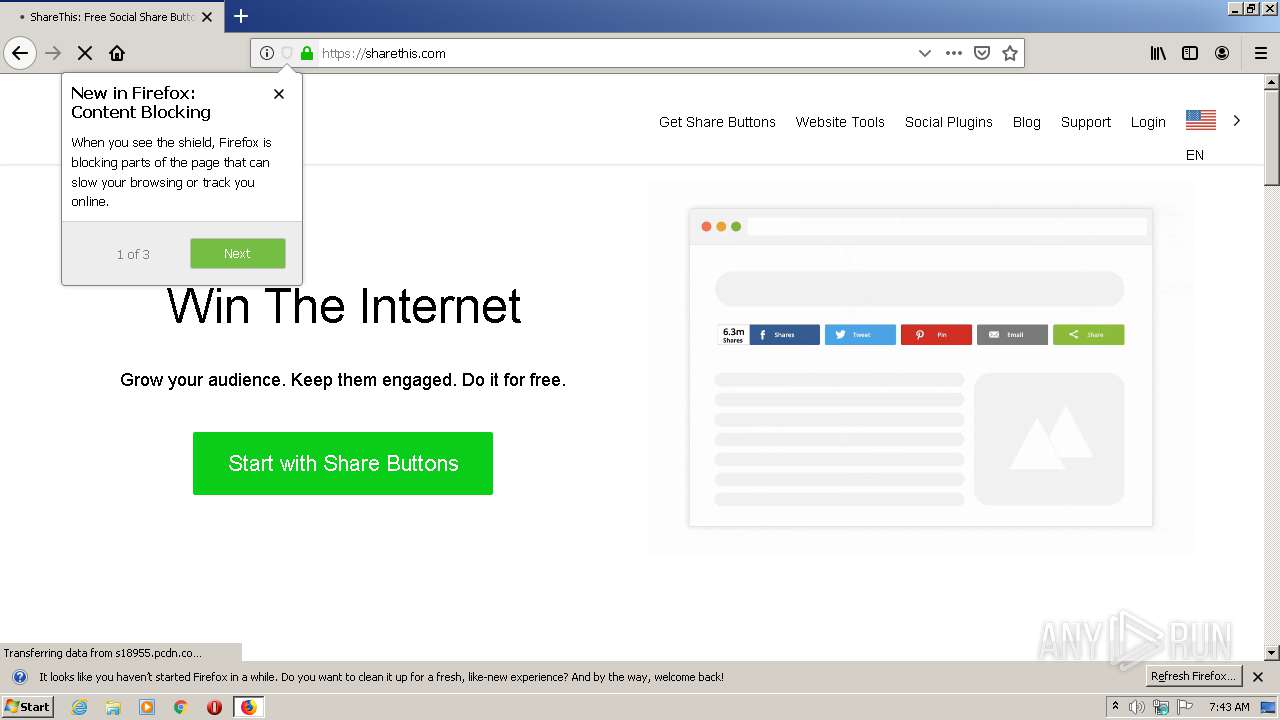Click the scrollbar up arrow

[x=1272, y=83]
